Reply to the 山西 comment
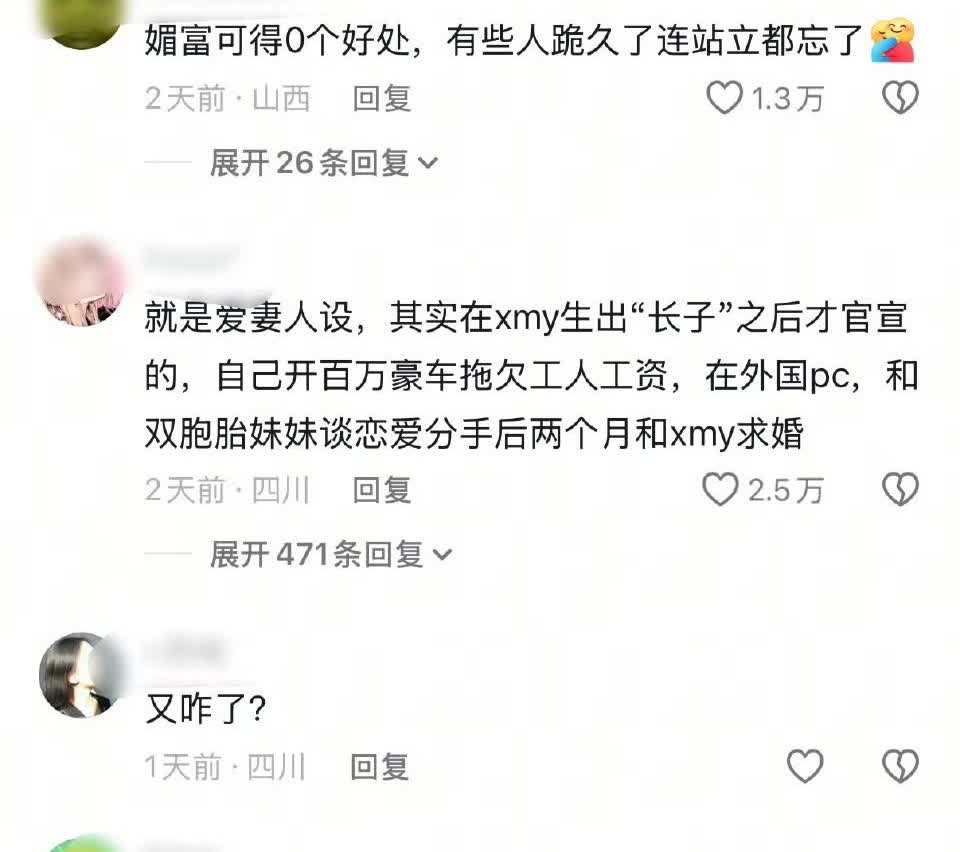Image resolution: width=960 pixels, height=852 pixels. [x=381, y=99]
